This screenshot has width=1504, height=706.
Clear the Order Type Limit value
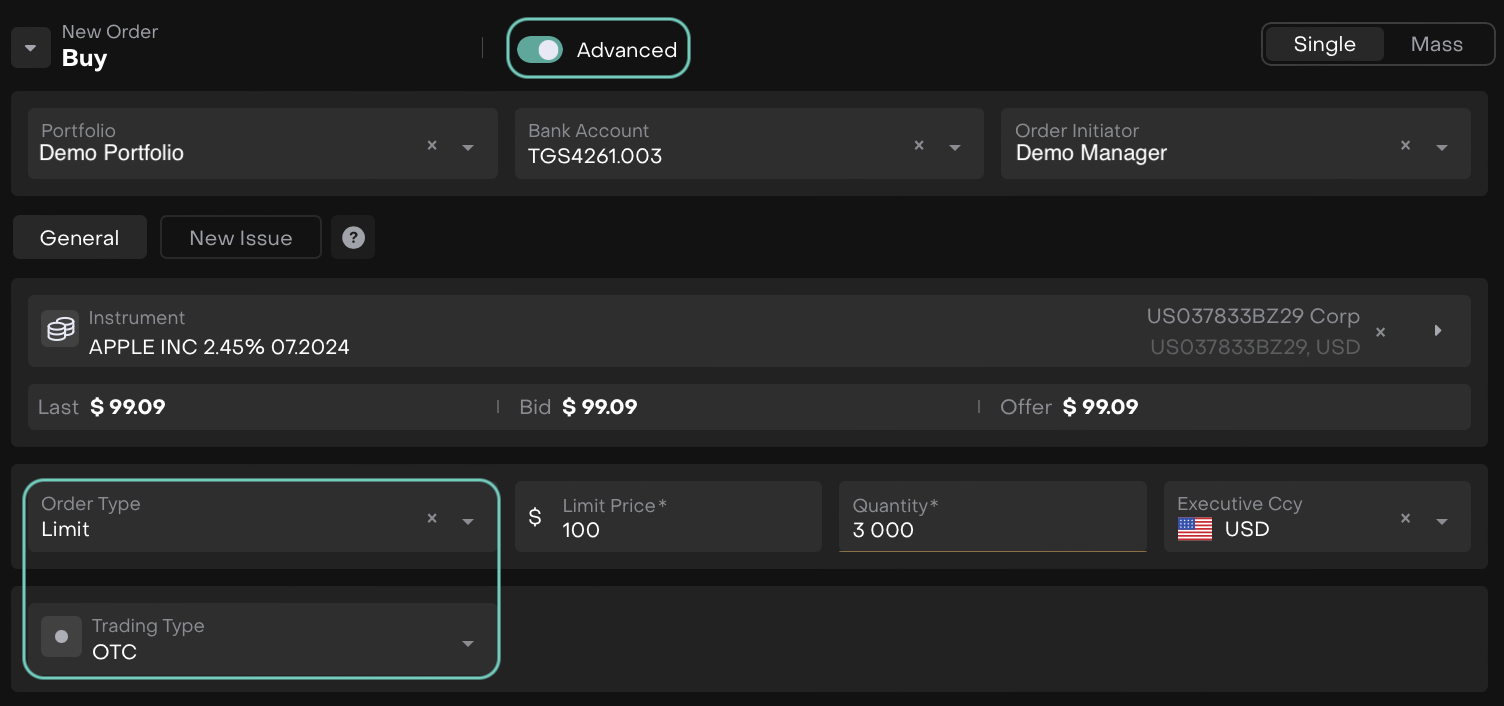tap(432, 518)
